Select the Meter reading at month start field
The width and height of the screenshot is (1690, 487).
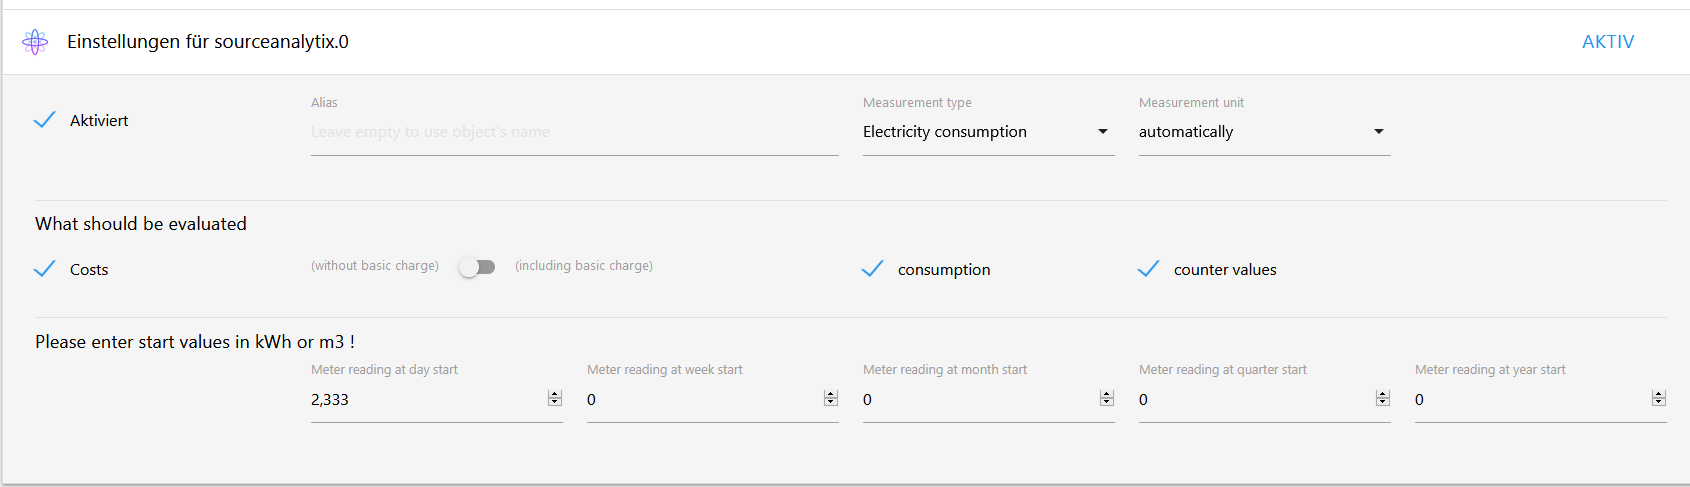[x=977, y=400]
